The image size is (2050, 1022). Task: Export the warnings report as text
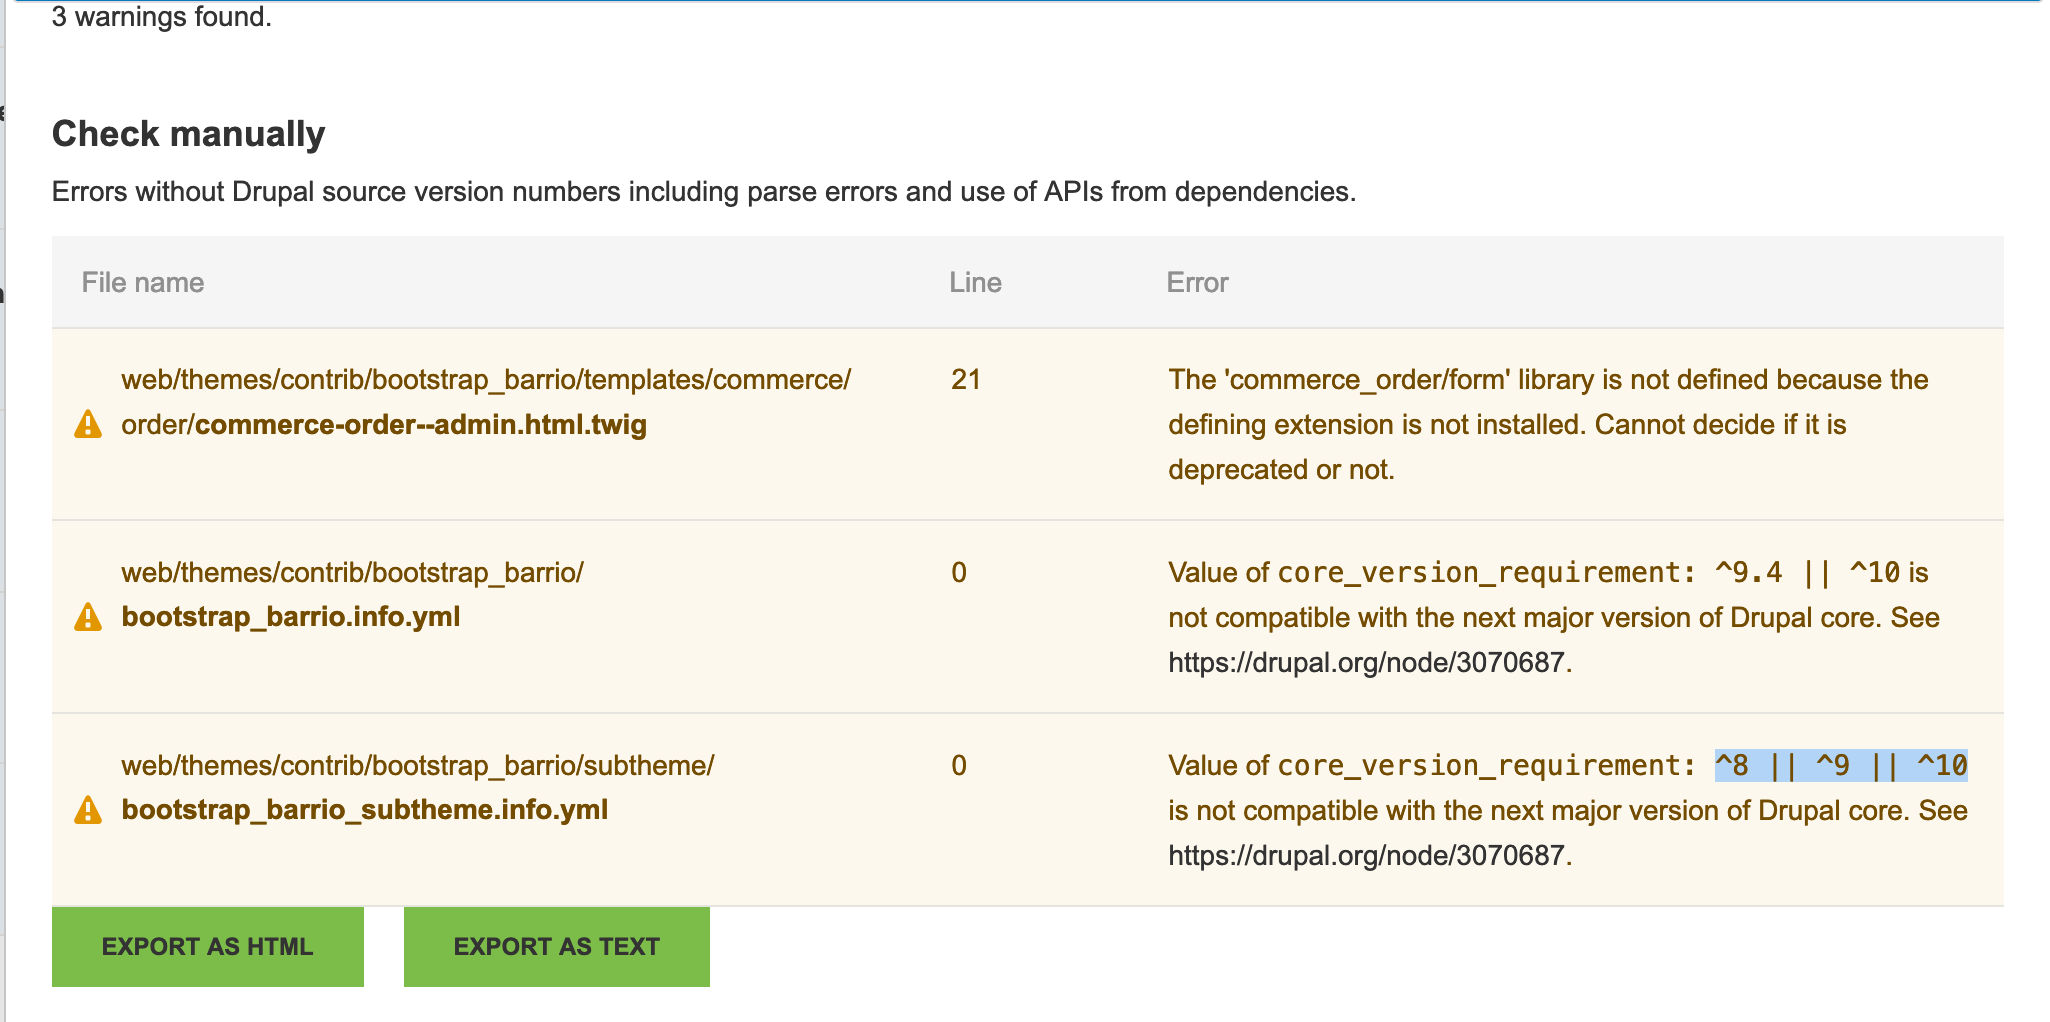coord(556,945)
